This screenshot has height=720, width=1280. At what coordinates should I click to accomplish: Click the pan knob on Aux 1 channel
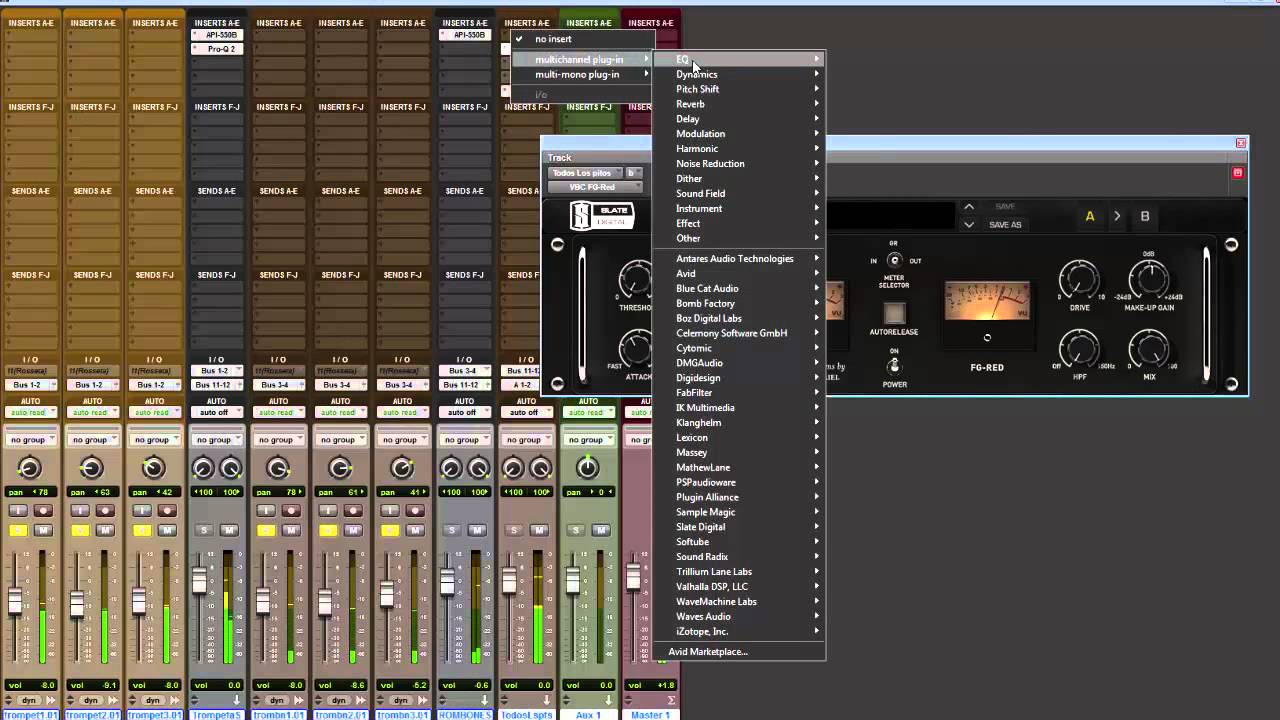click(x=588, y=467)
